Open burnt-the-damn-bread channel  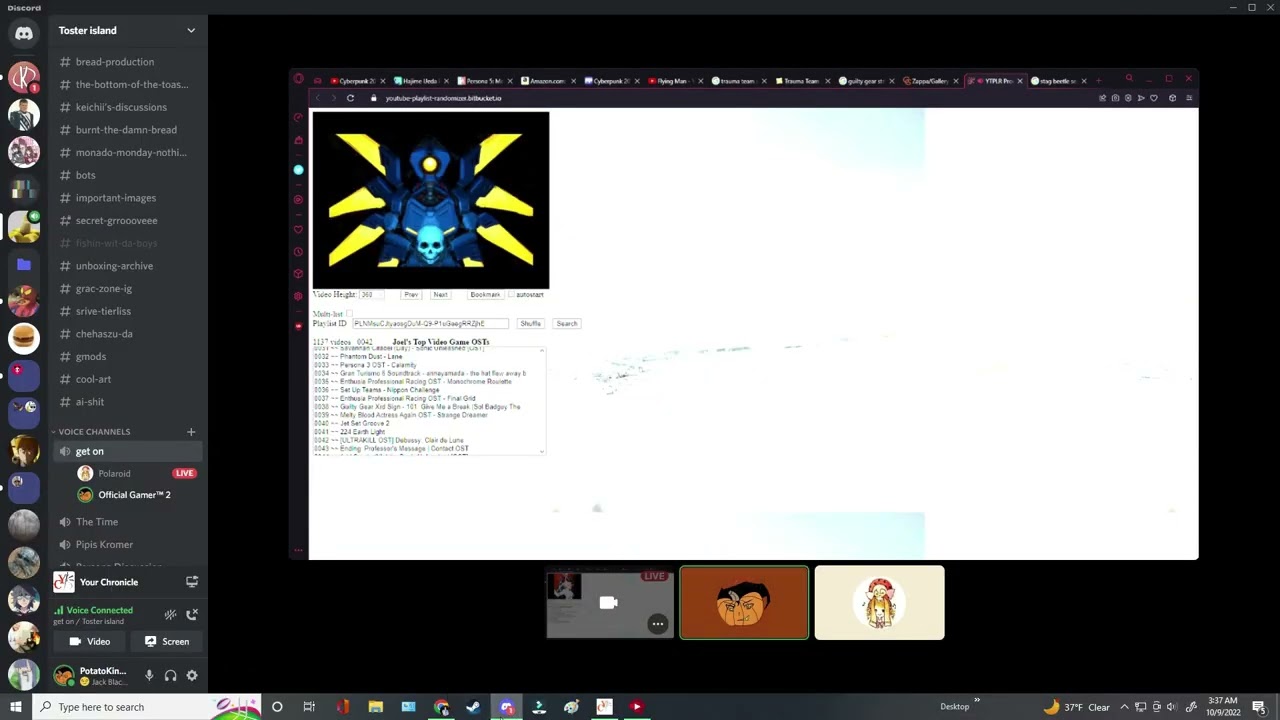[126, 130]
